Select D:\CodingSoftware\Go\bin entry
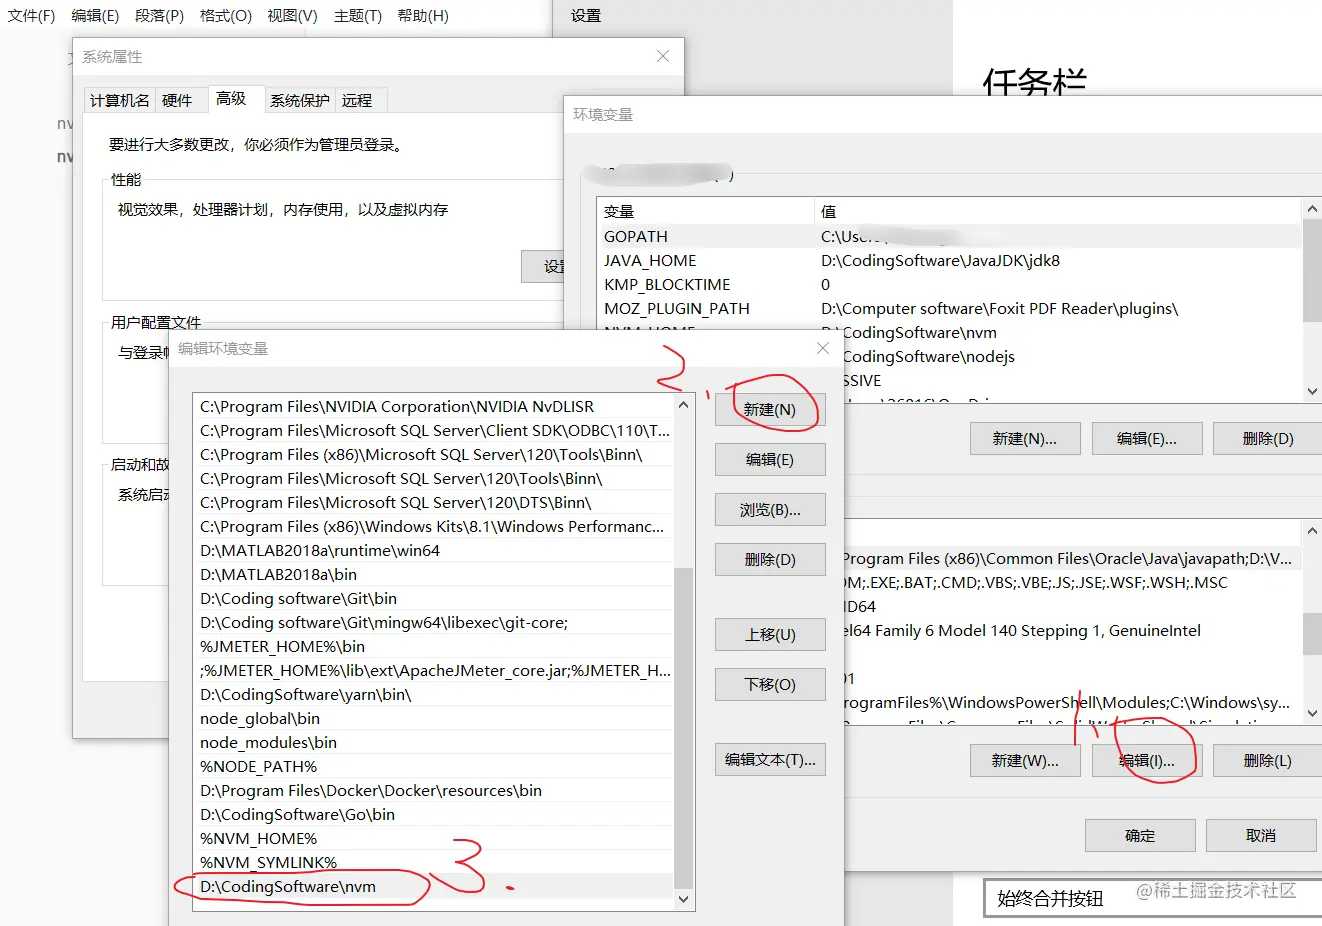The width and height of the screenshot is (1322, 926). click(x=434, y=815)
